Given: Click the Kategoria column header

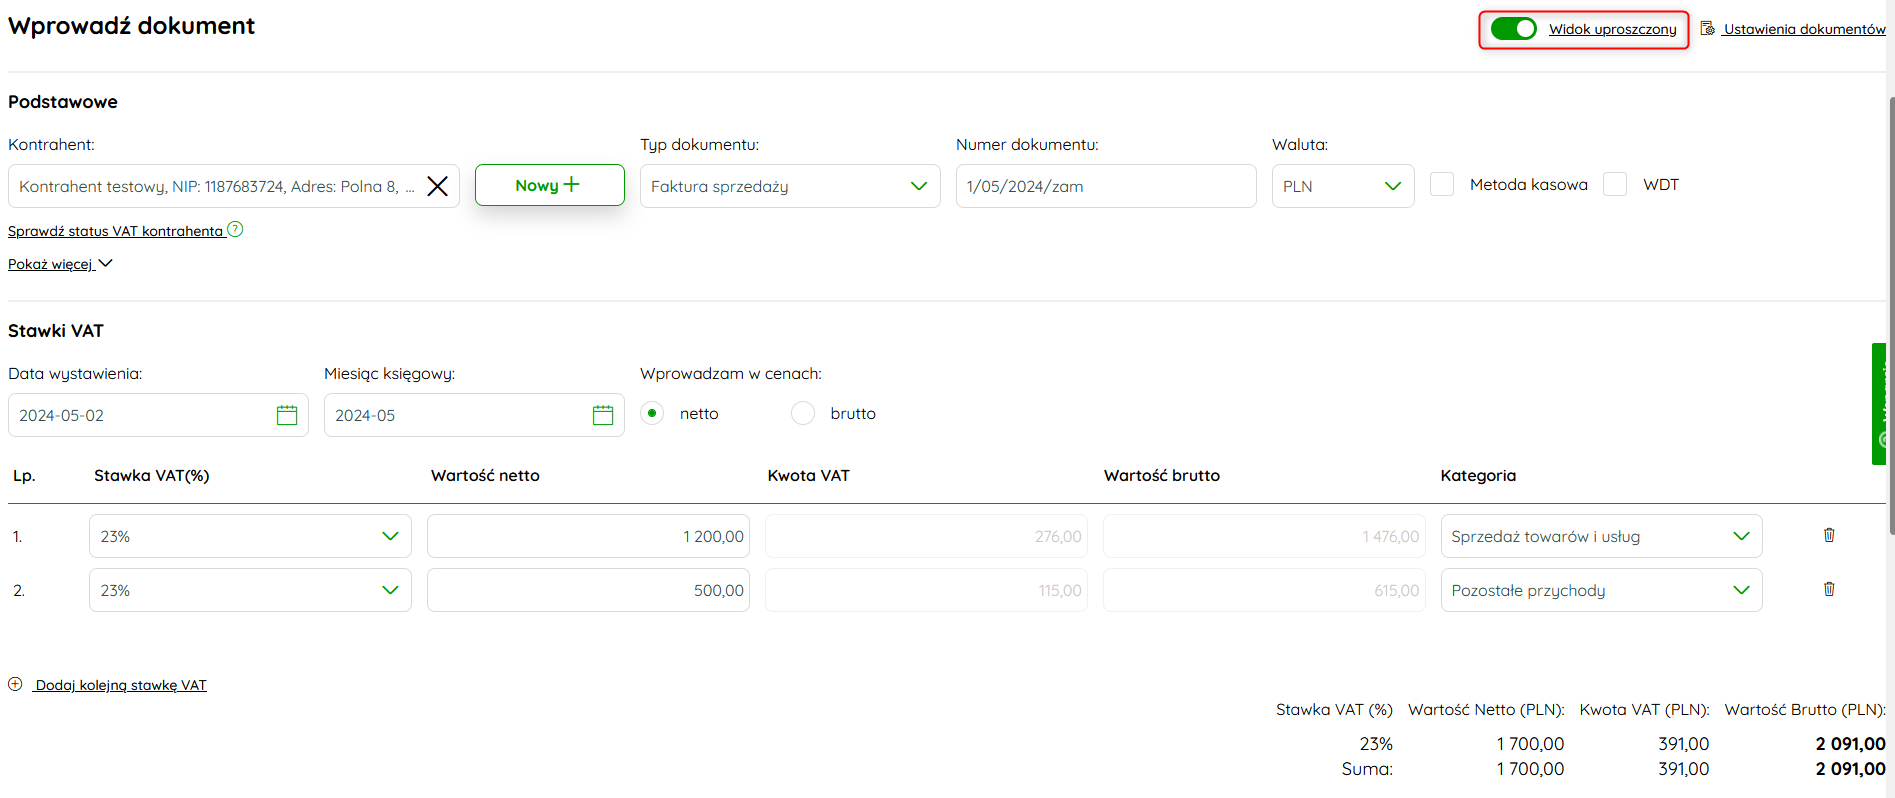Looking at the screenshot, I should pos(1478,475).
